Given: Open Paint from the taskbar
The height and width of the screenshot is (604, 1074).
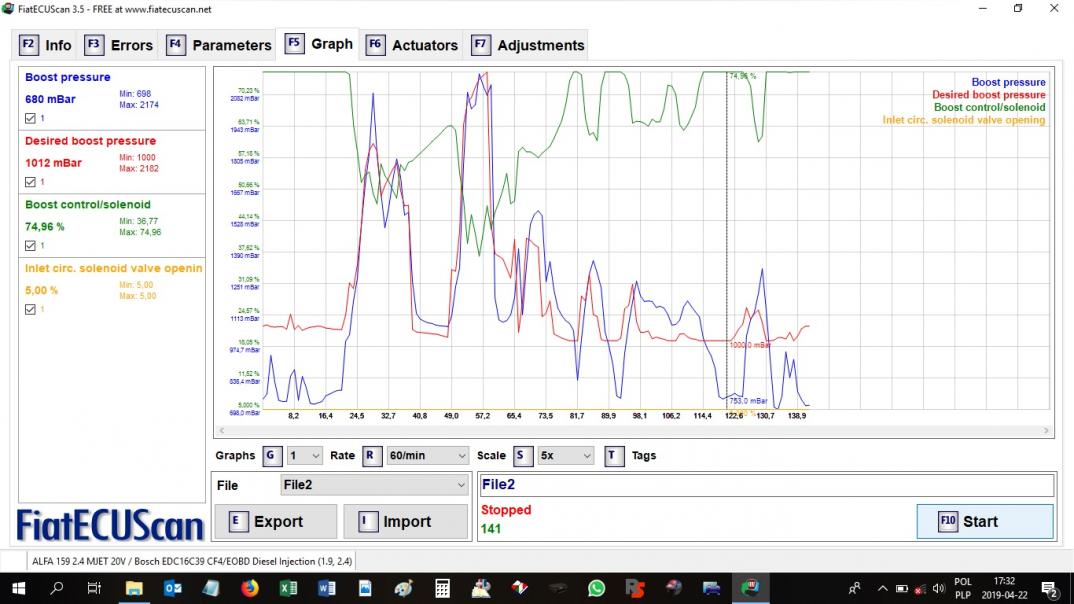Looking at the screenshot, I should [404, 588].
